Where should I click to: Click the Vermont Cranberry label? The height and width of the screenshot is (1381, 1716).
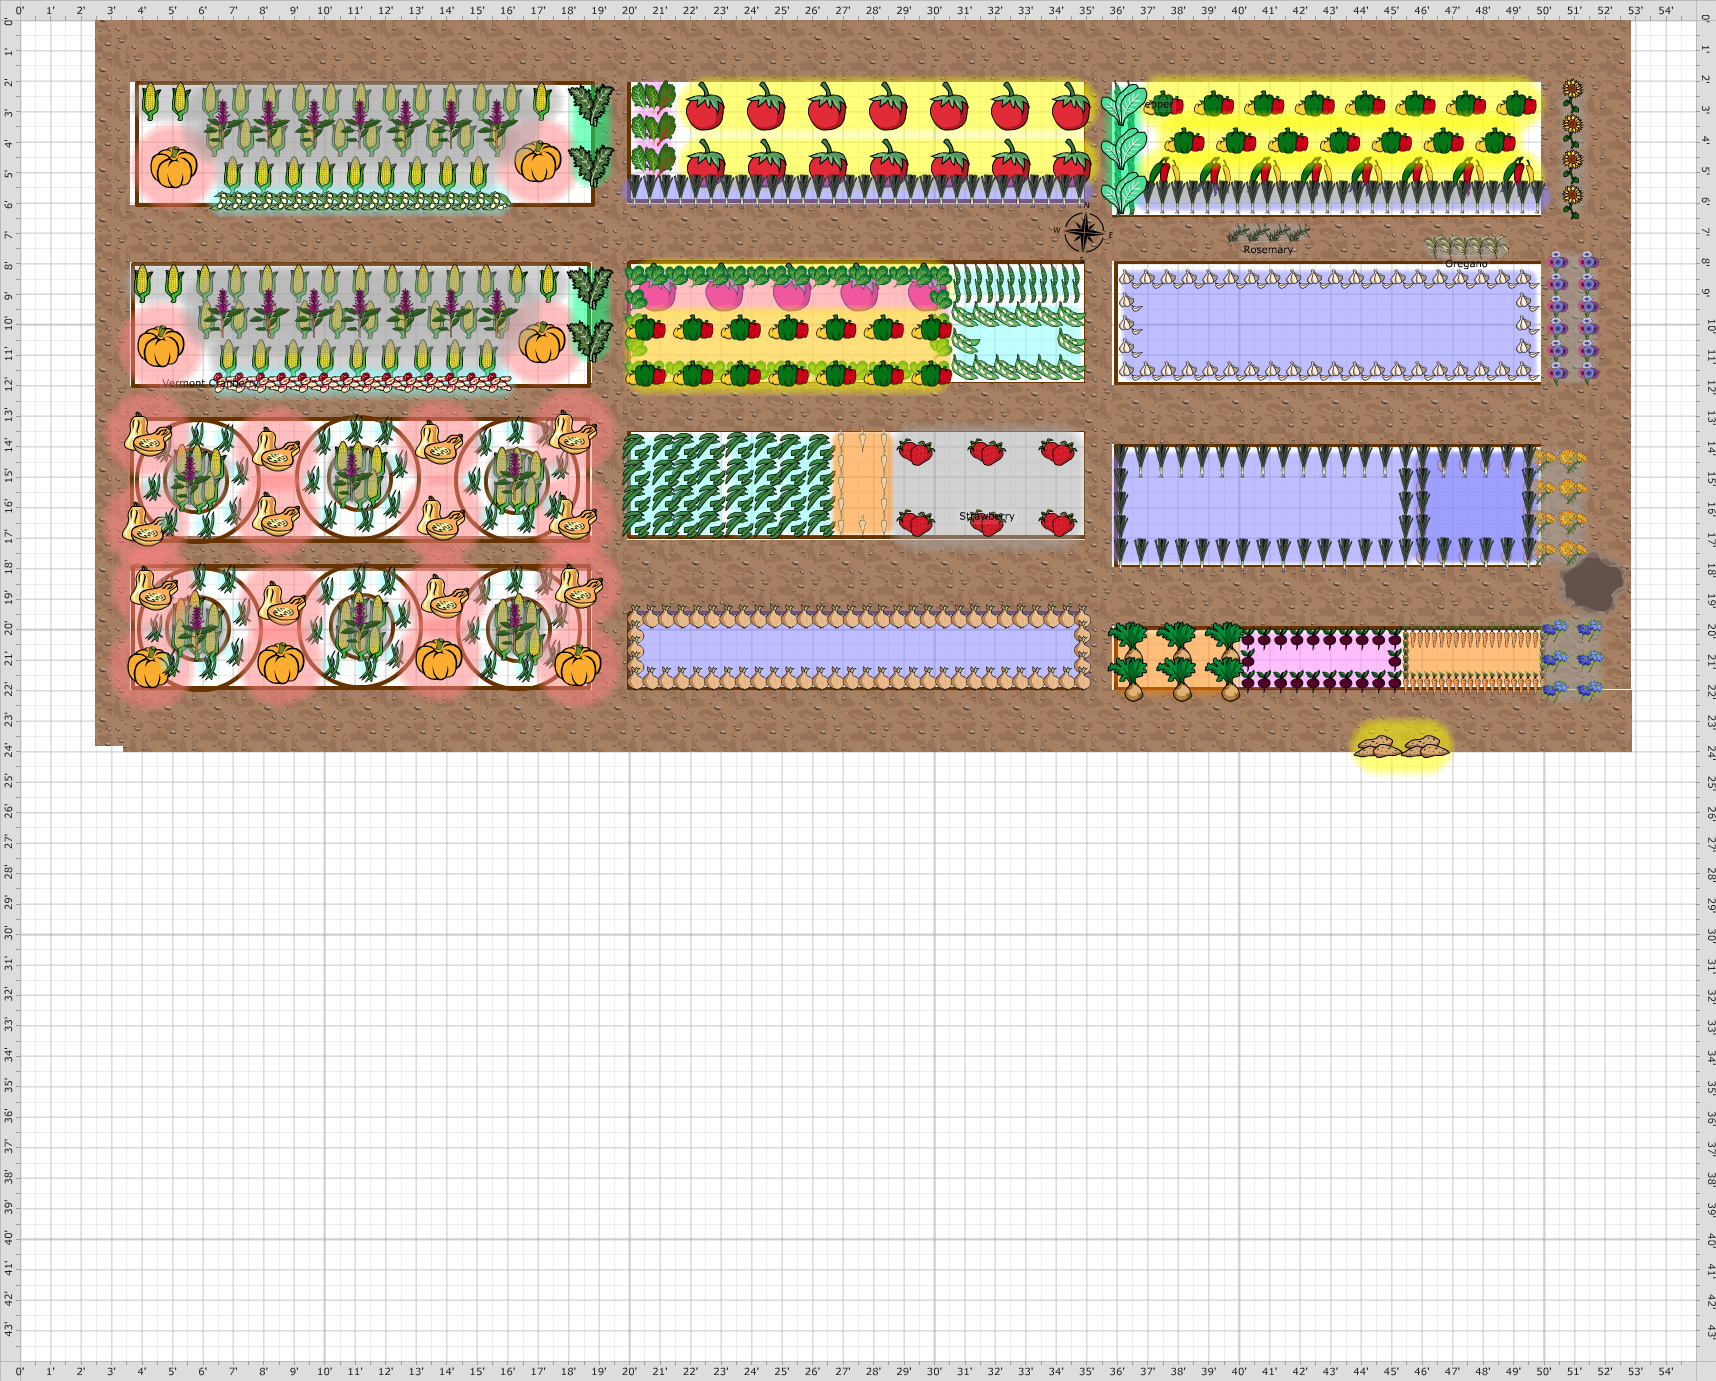pyautogui.click(x=208, y=383)
